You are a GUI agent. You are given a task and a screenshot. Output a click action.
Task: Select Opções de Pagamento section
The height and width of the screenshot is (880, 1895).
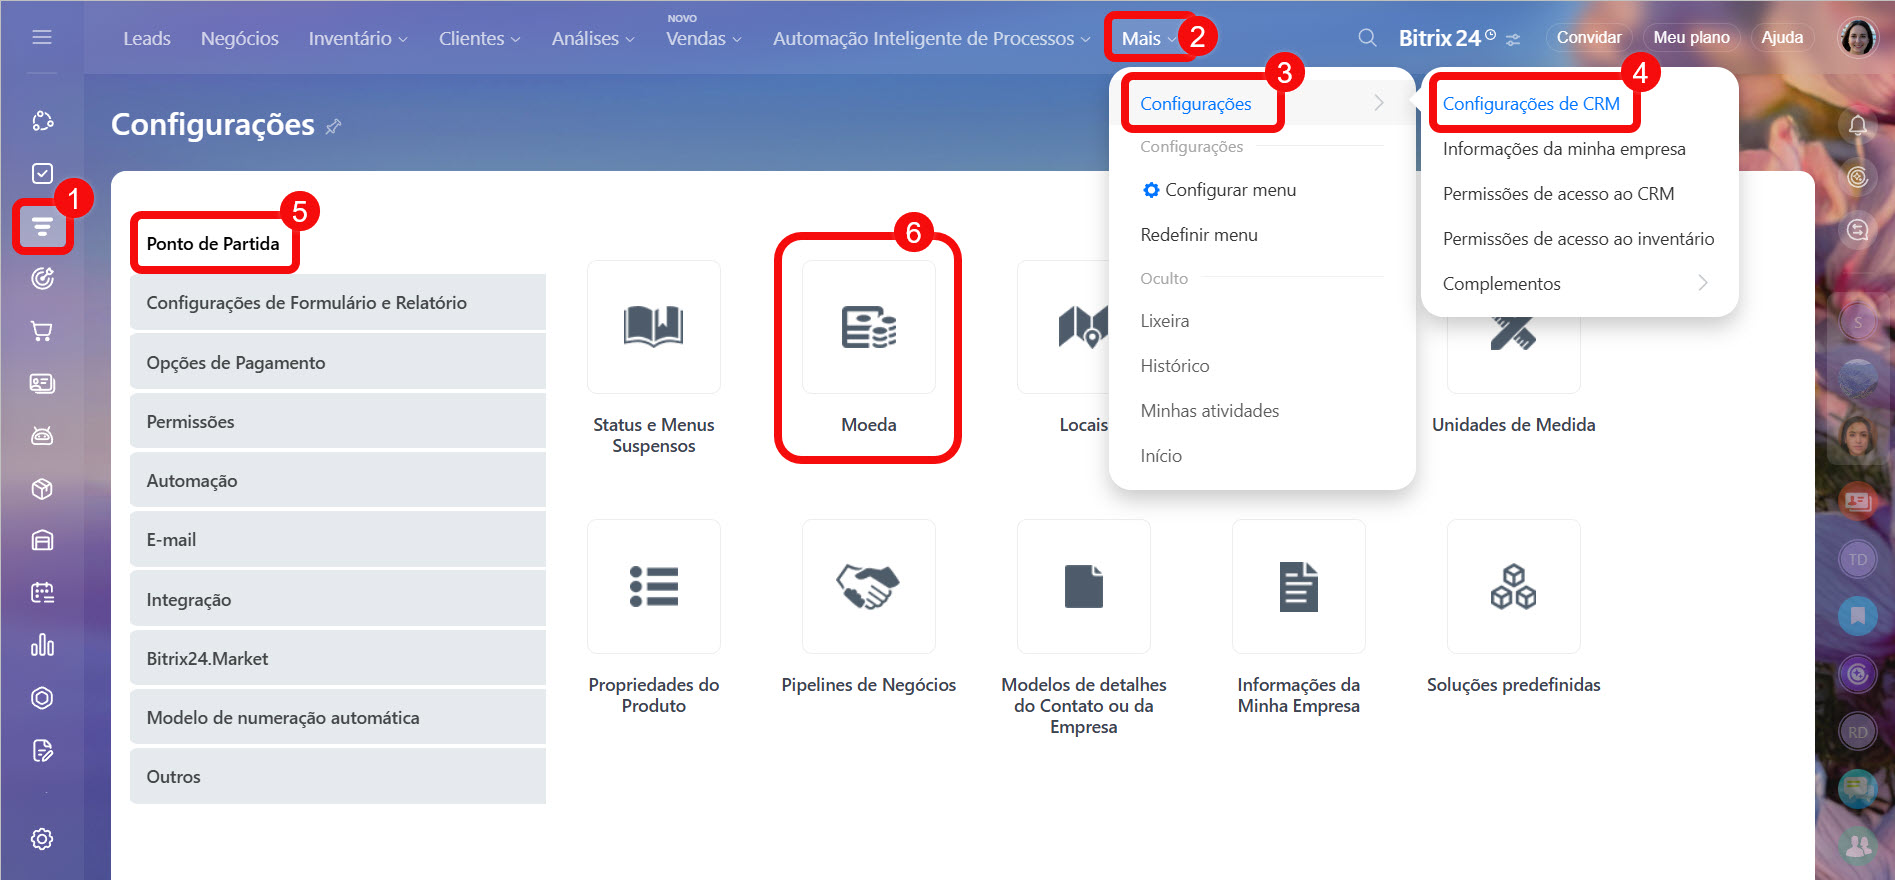[x=338, y=362]
